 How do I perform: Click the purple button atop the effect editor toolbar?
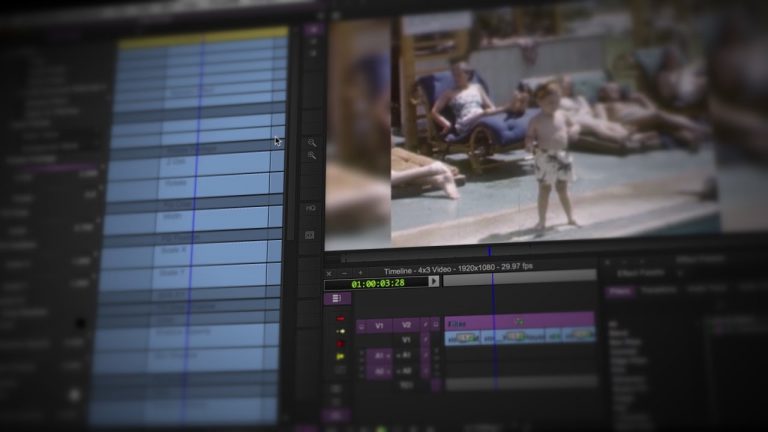[x=312, y=30]
